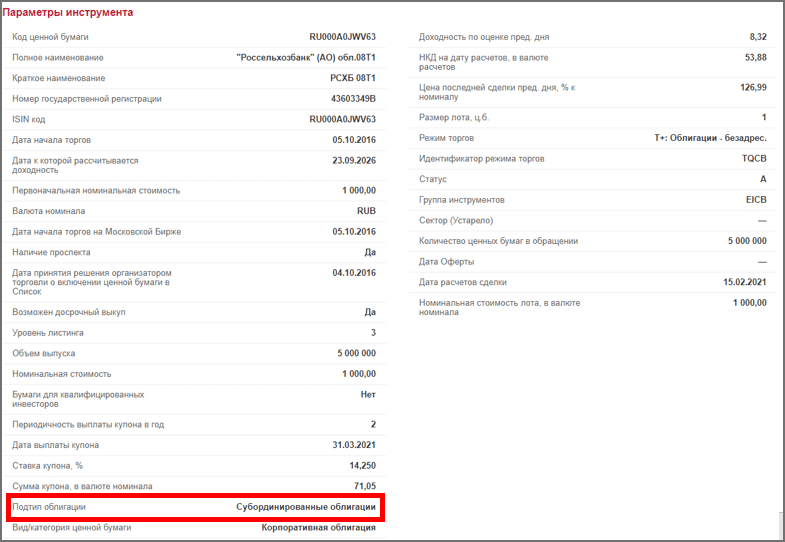
Task: Click last deal price 126,99
Action: [x=753, y=88]
